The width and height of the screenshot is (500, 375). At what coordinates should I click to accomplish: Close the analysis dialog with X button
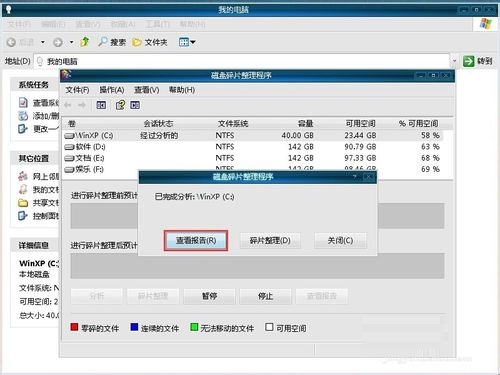pyautogui.click(x=368, y=177)
